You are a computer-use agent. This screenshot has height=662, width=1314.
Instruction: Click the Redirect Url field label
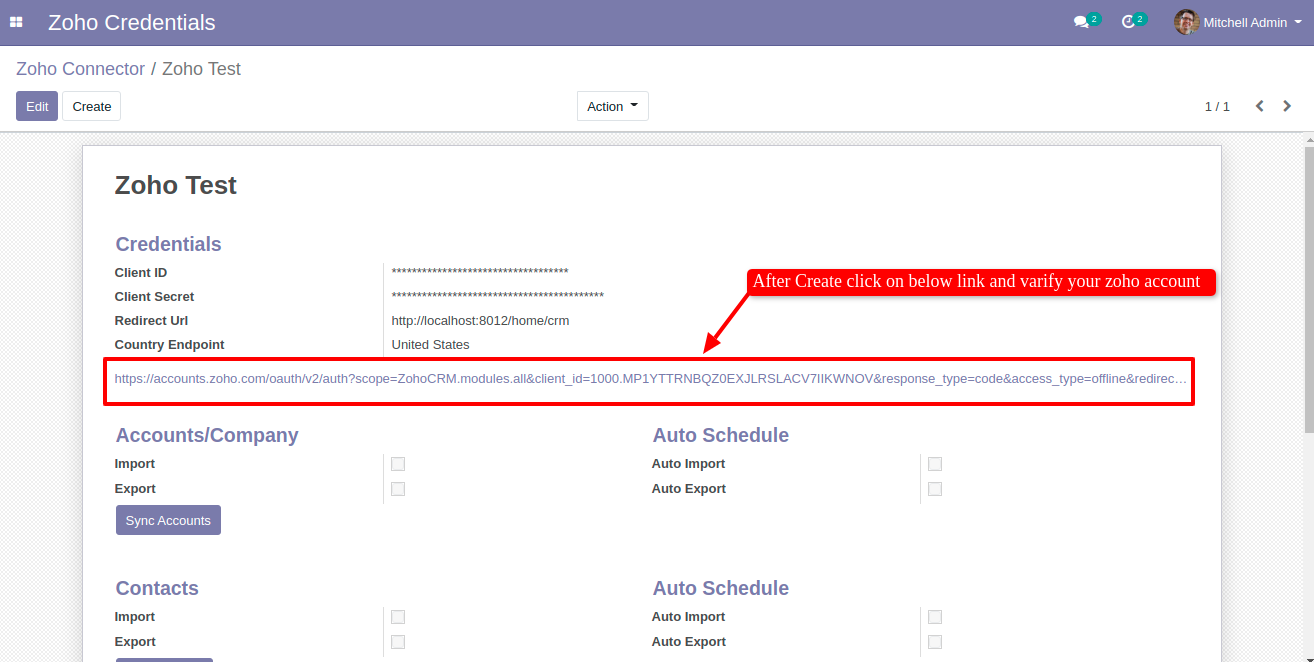[x=151, y=321]
